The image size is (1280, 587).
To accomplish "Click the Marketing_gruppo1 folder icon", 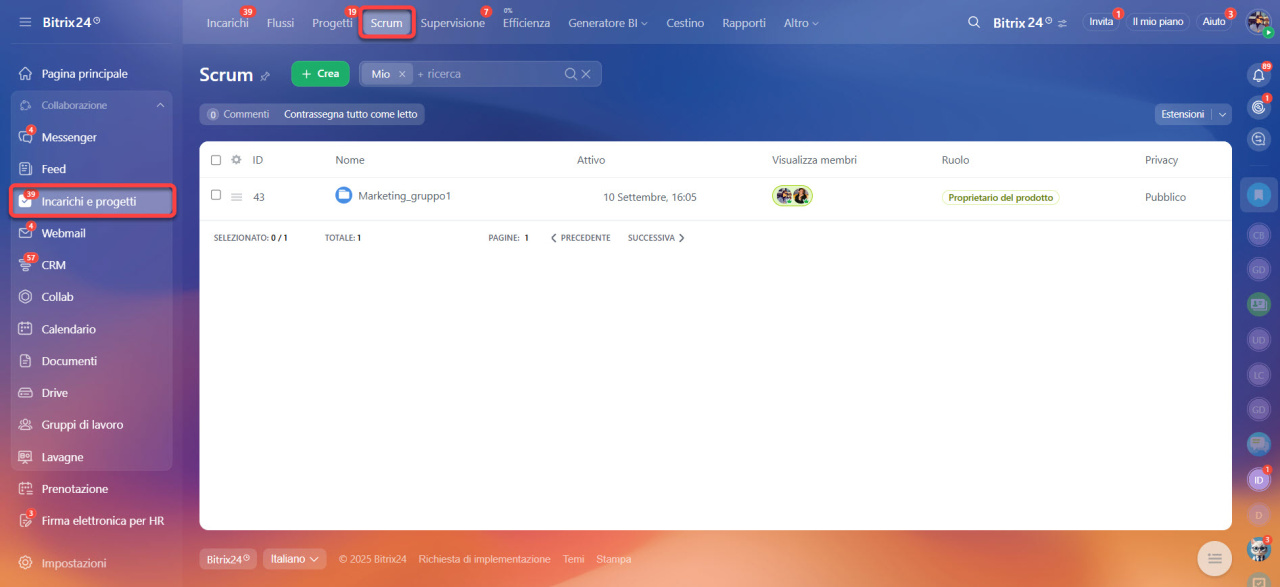I will 344,196.
